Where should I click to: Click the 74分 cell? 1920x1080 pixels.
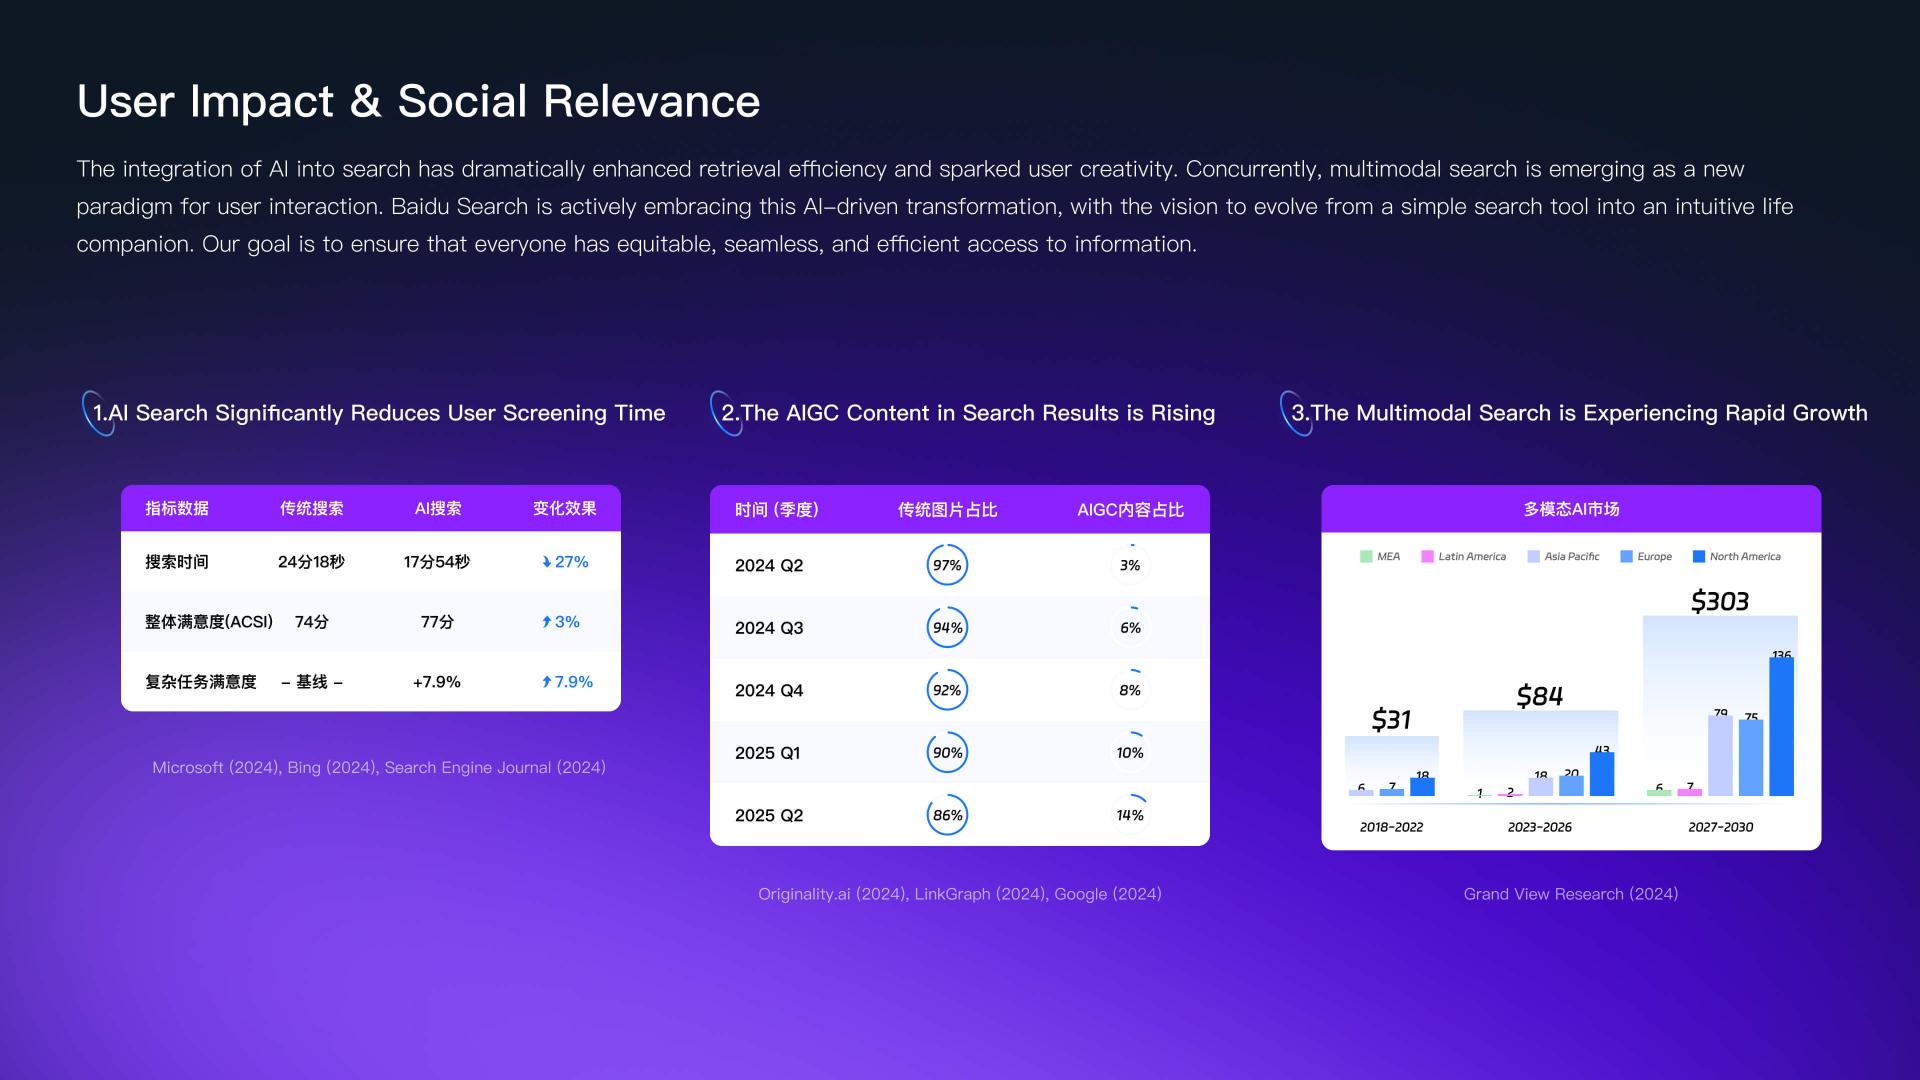click(312, 622)
